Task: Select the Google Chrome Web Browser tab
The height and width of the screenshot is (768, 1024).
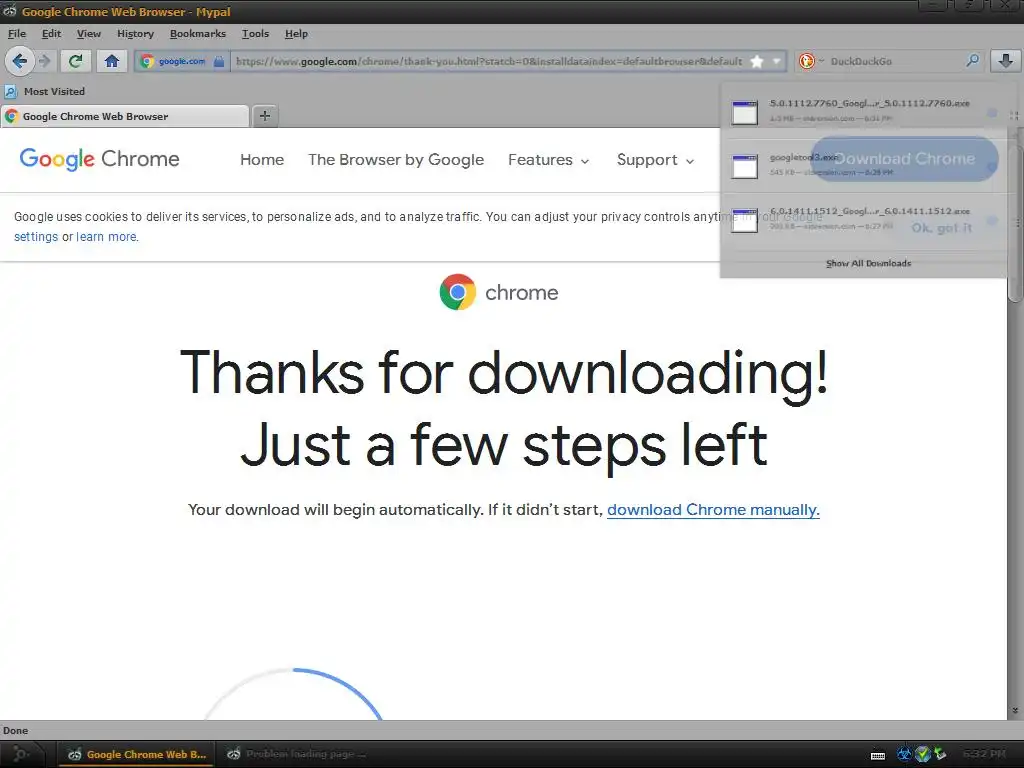Action: pyautogui.click(x=124, y=116)
